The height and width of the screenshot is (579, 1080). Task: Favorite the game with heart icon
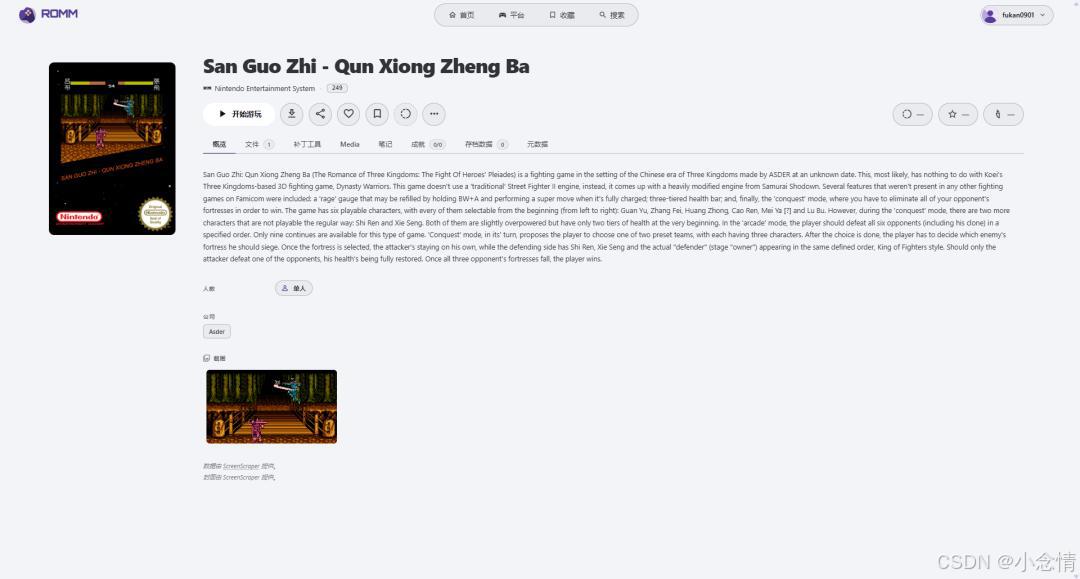pyautogui.click(x=349, y=114)
